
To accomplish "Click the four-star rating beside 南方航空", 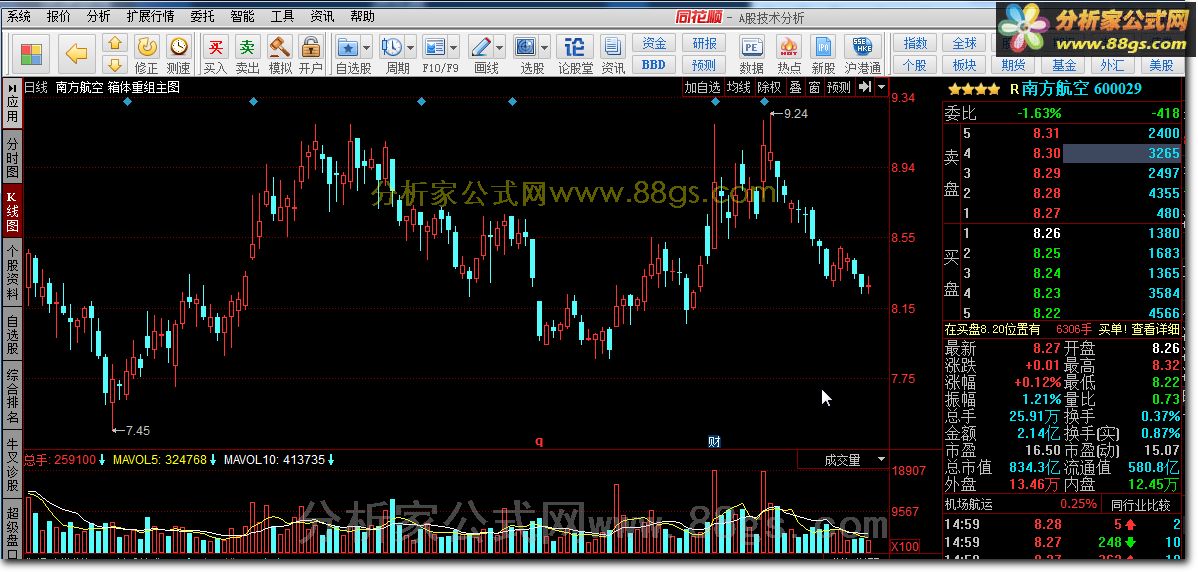I will tap(973, 89).
